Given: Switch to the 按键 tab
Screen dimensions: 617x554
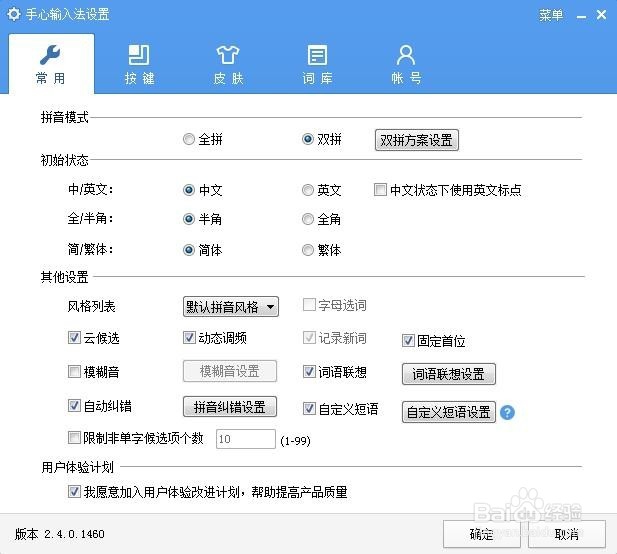Looking at the screenshot, I should click(x=139, y=64).
